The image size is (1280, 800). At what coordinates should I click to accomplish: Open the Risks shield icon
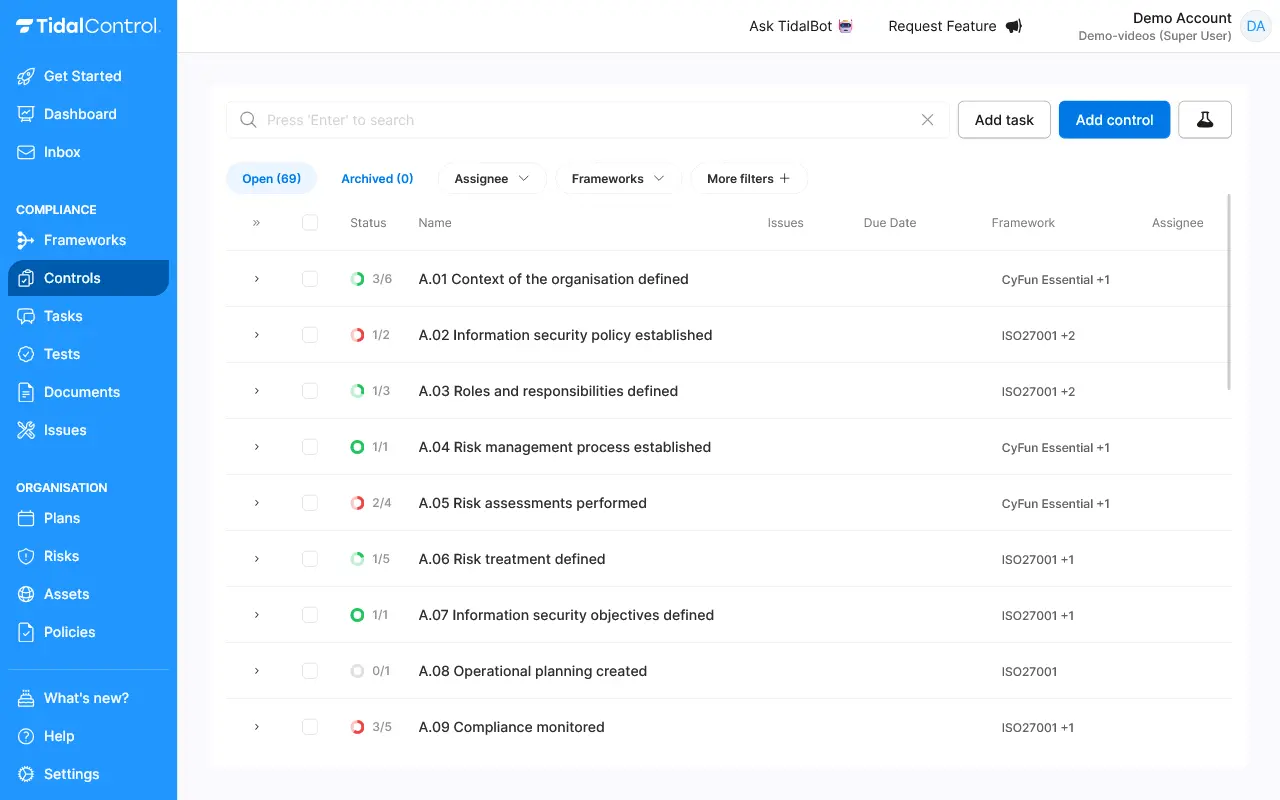(x=26, y=556)
